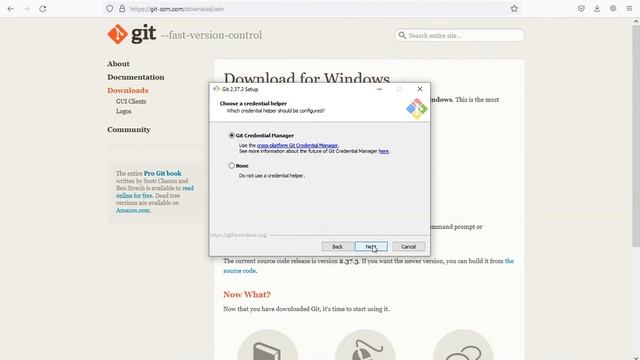640x360 pixels.
Task: Click the browser address bar URL
Action: 177,9
